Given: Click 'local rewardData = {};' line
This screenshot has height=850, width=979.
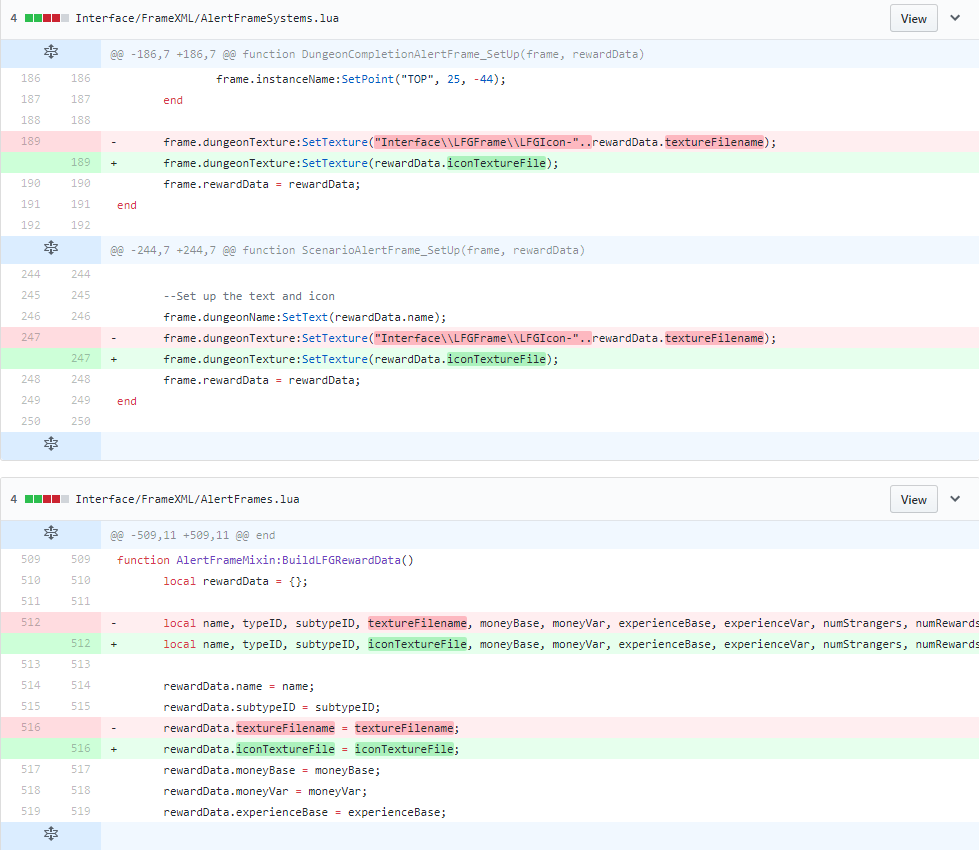Looking at the screenshot, I should pos(235,581).
